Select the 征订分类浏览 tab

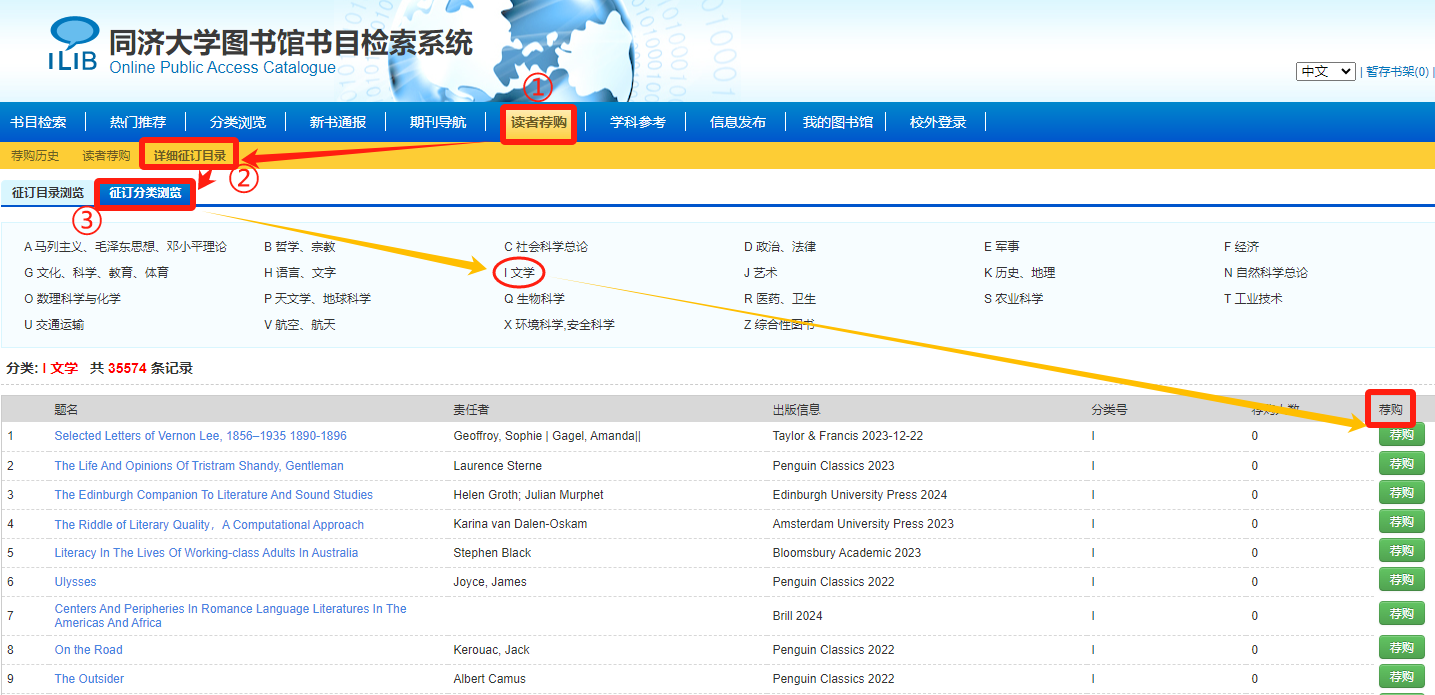[x=145, y=193]
